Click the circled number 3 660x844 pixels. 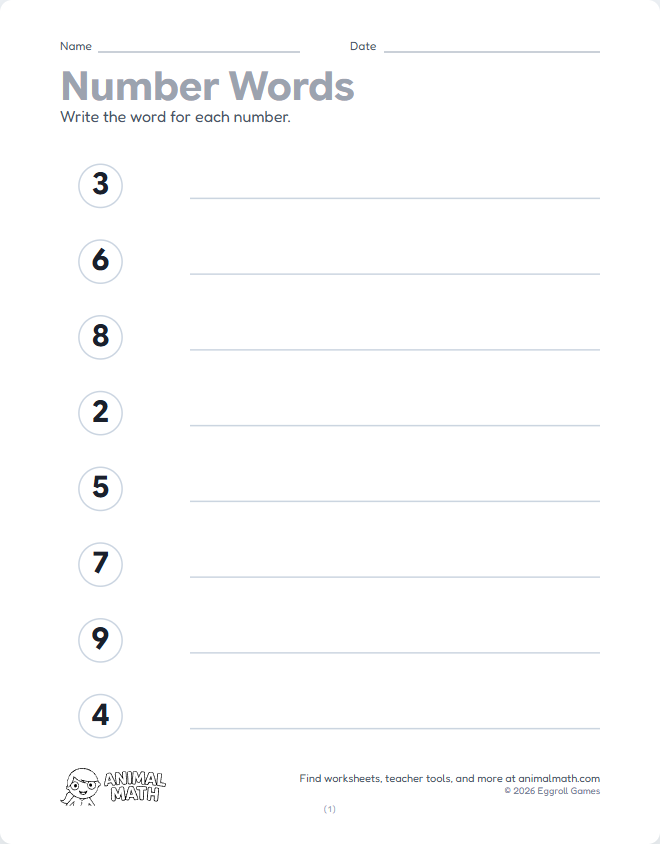tap(100, 185)
